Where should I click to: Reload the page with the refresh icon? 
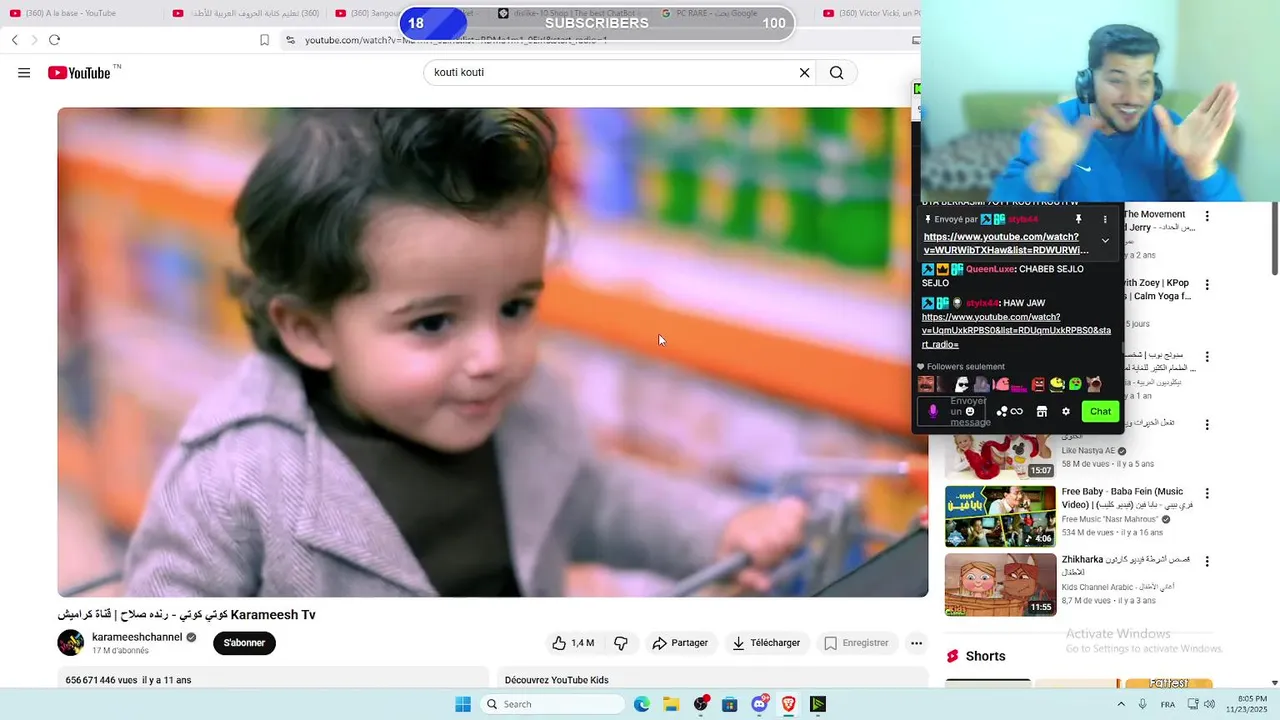click(x=54, y=40)
